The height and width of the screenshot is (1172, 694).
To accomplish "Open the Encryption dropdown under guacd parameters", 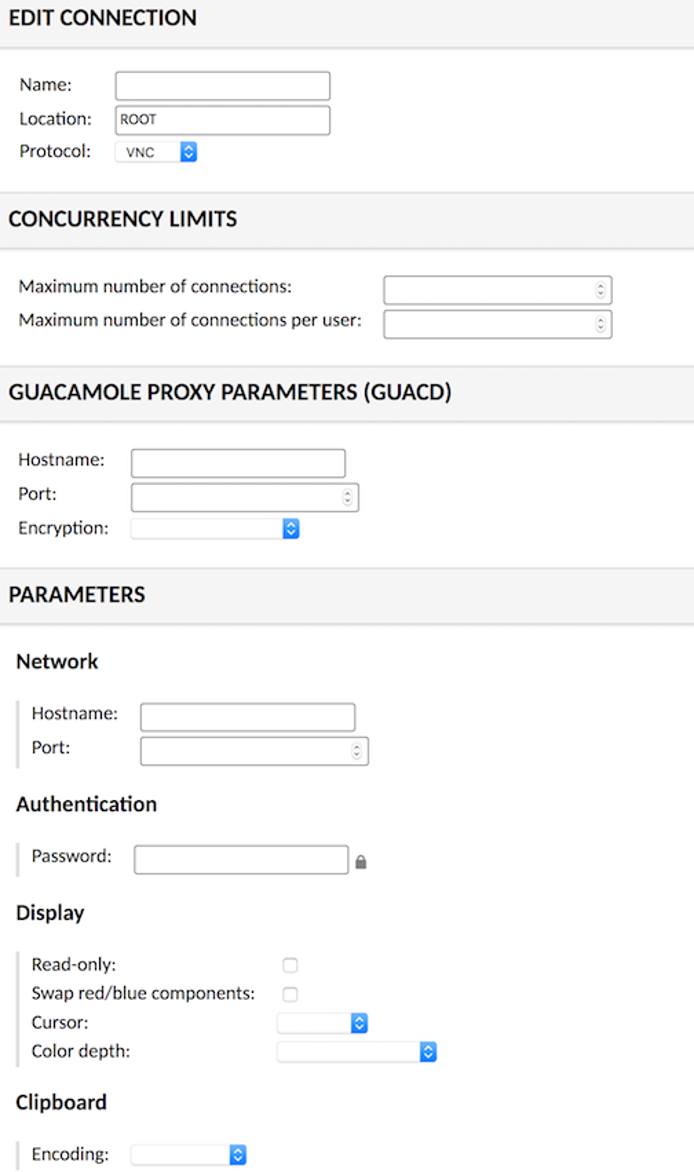I will [288, 528].
